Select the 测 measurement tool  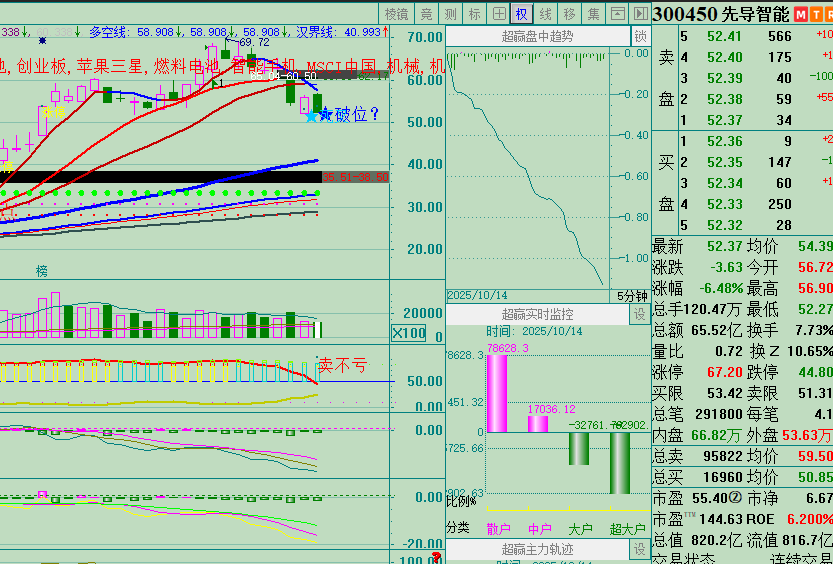(451, 13)
